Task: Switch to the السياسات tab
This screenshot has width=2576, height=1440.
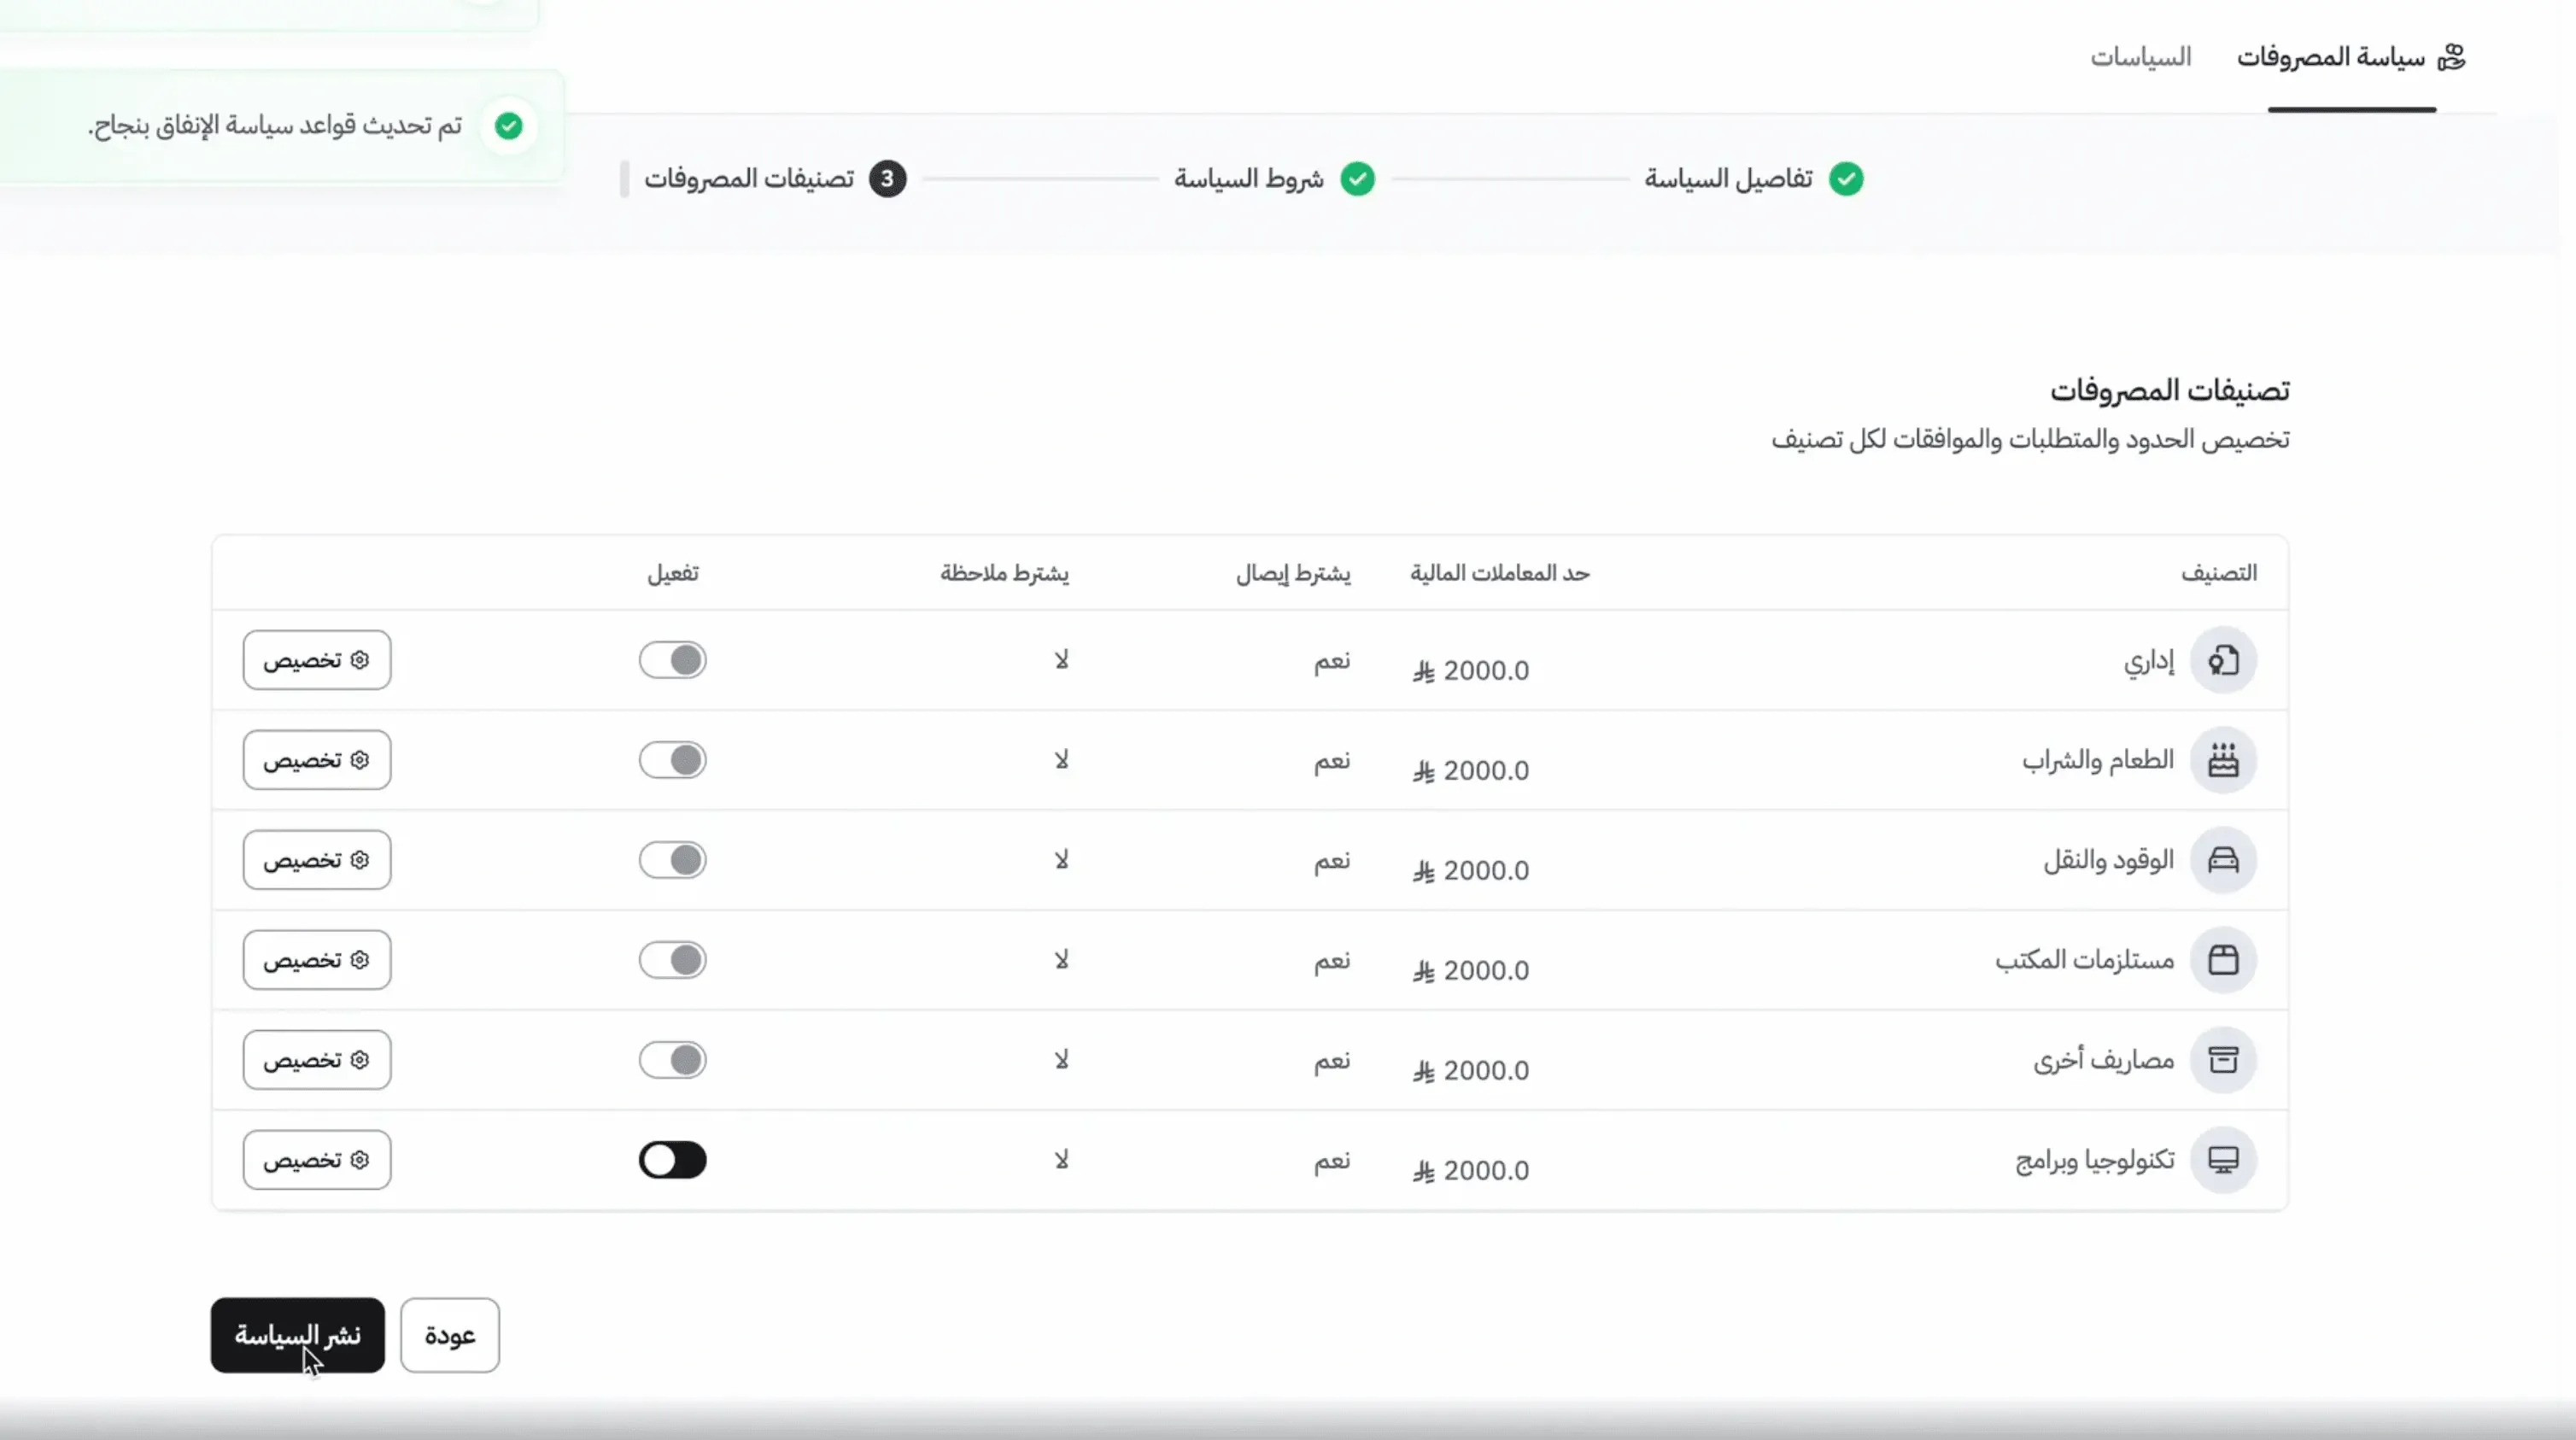Action: [x=2140, y=57]
